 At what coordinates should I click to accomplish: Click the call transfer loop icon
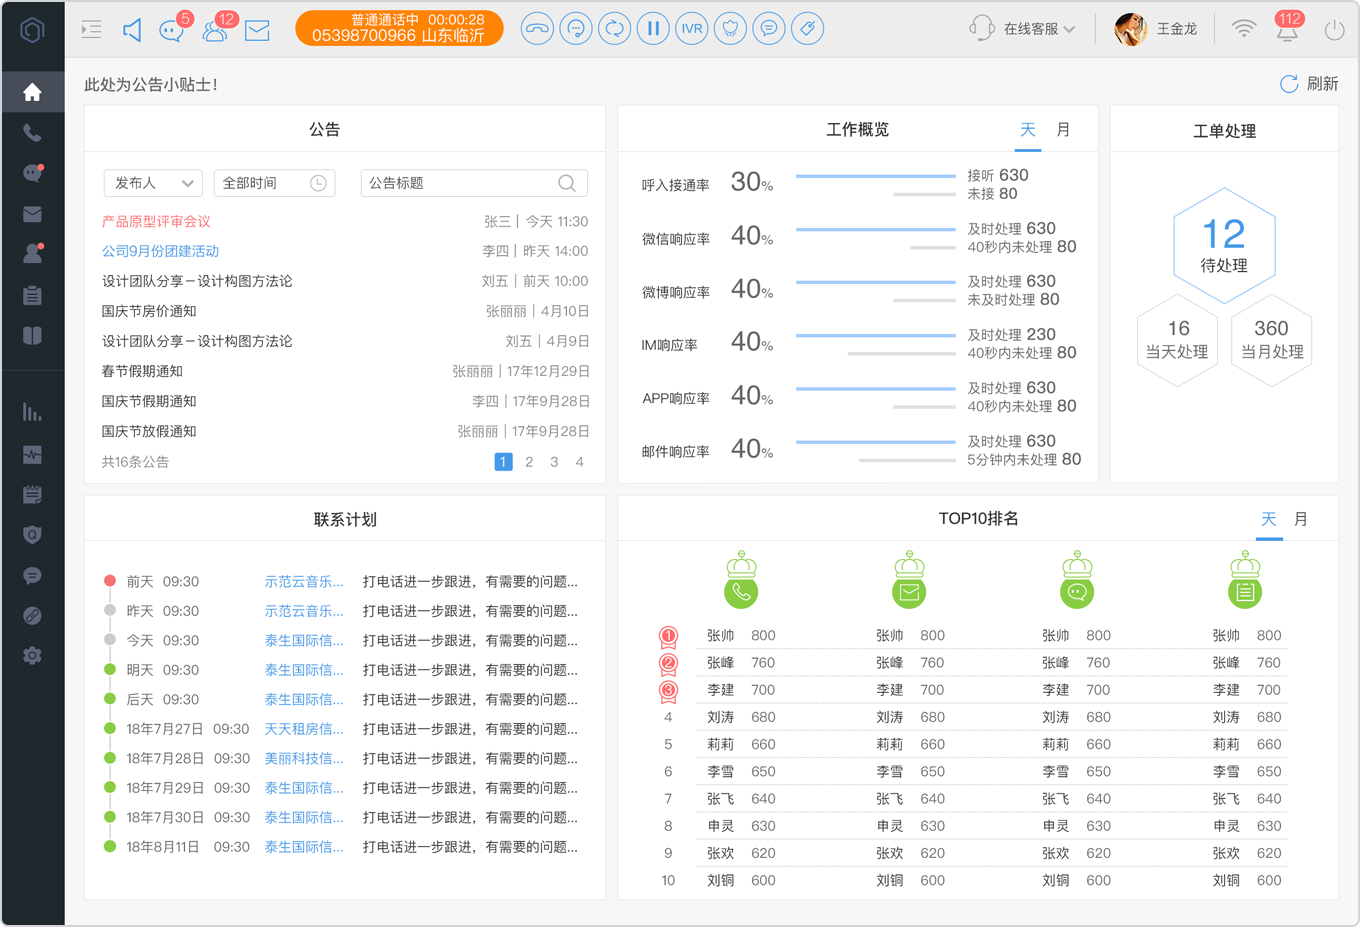[614, 28]
